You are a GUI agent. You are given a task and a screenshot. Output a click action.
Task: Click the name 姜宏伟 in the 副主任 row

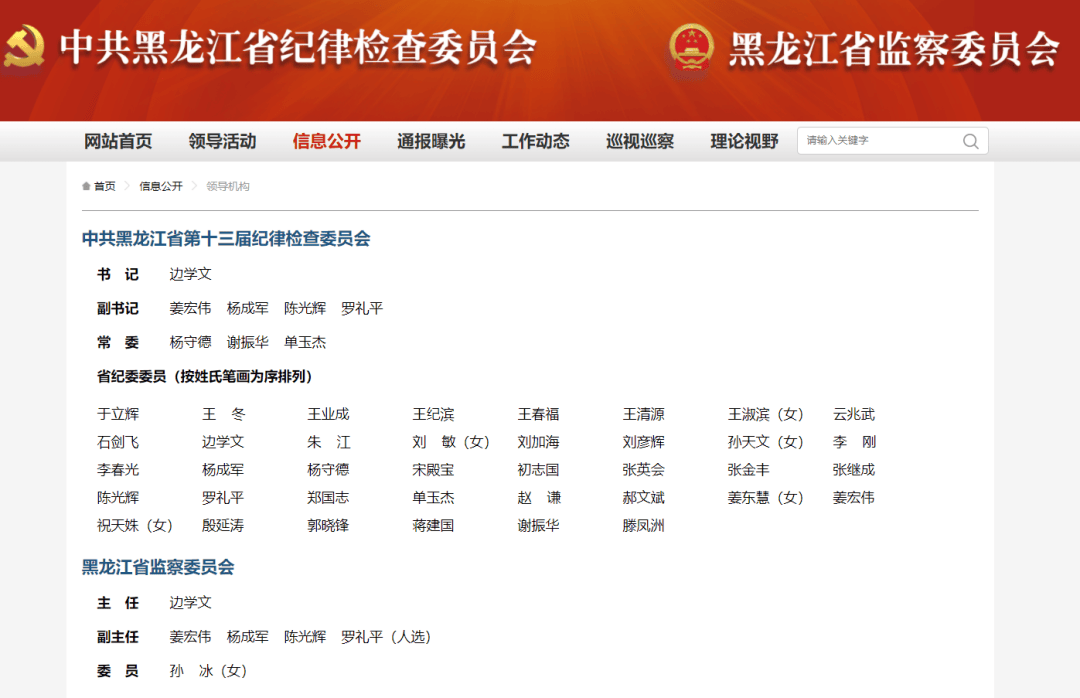coord(190,636)
